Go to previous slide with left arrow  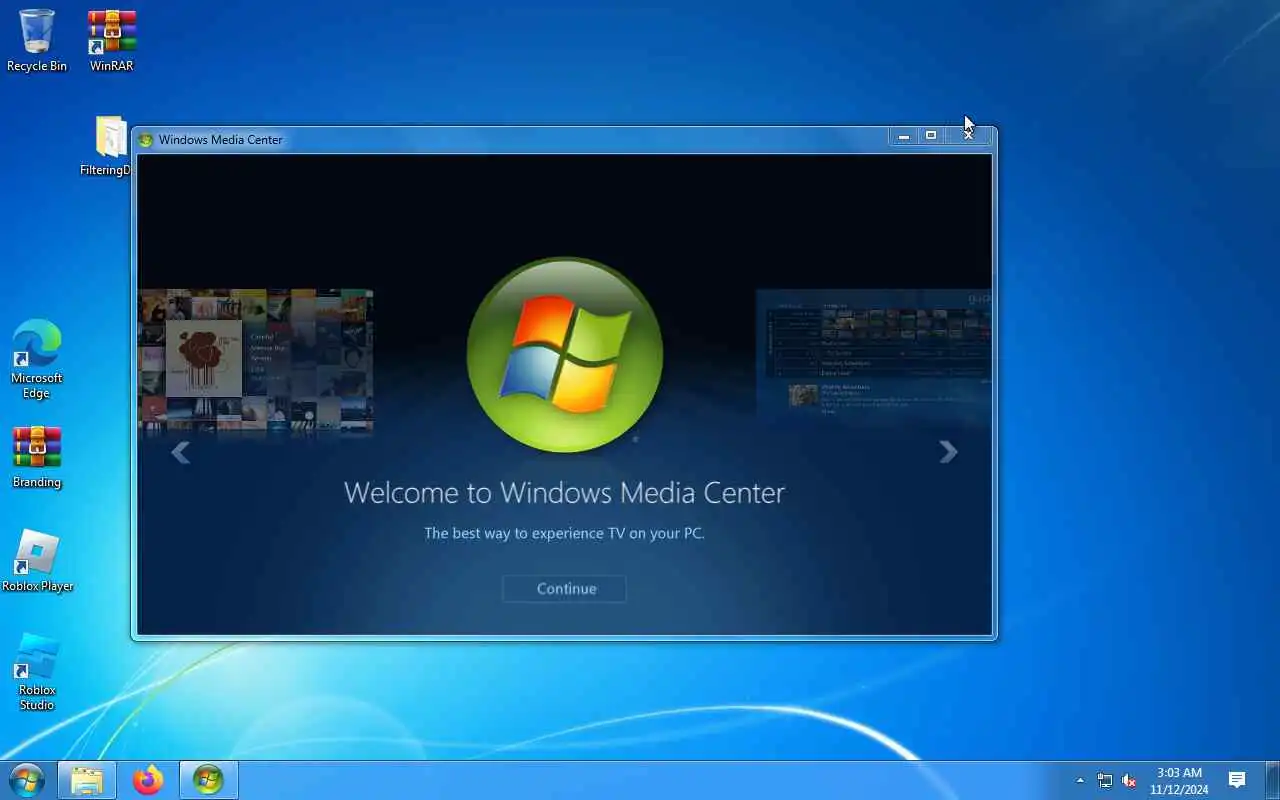(x=180, y=452)
